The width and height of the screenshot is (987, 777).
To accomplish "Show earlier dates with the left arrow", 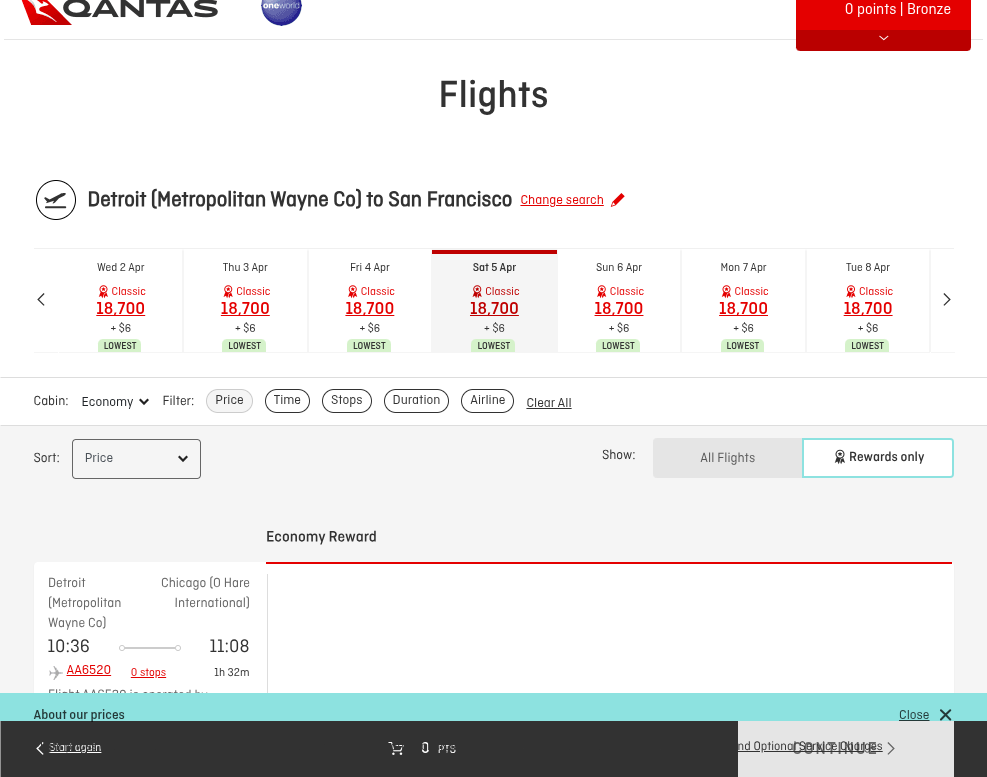I will click(42, 300).
